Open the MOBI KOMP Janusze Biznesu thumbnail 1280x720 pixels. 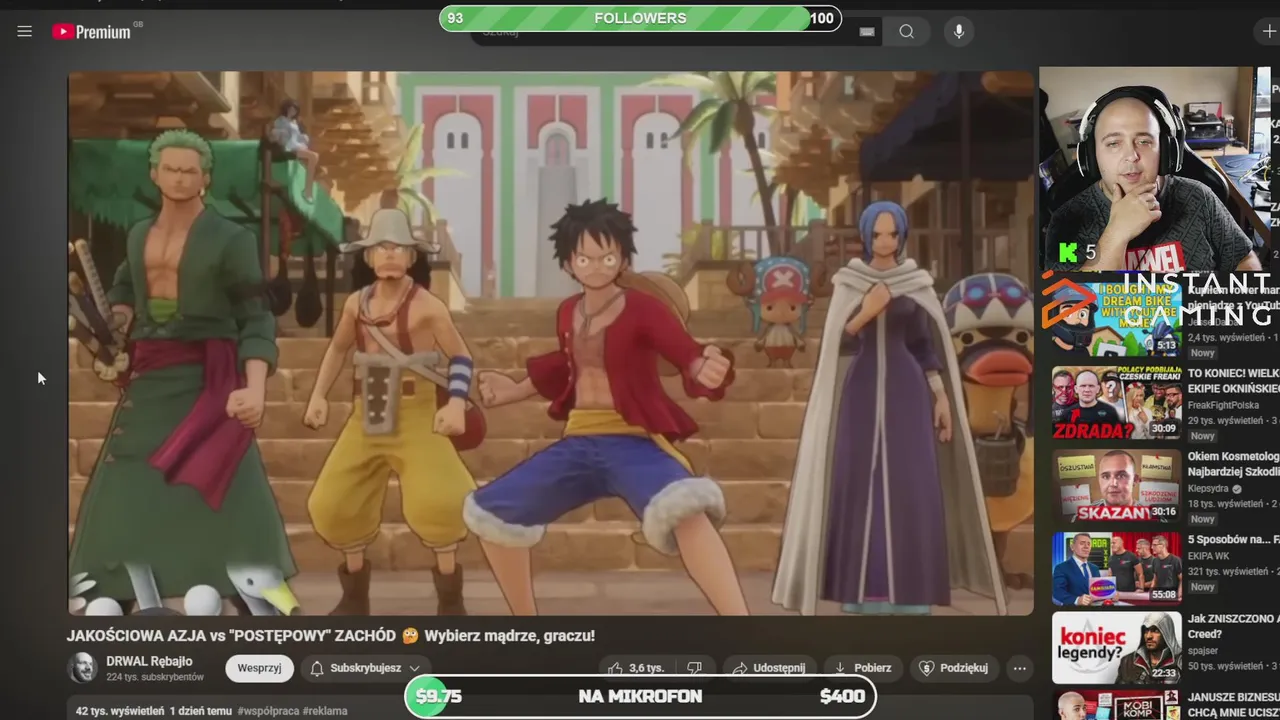[x=1116, y=706]
